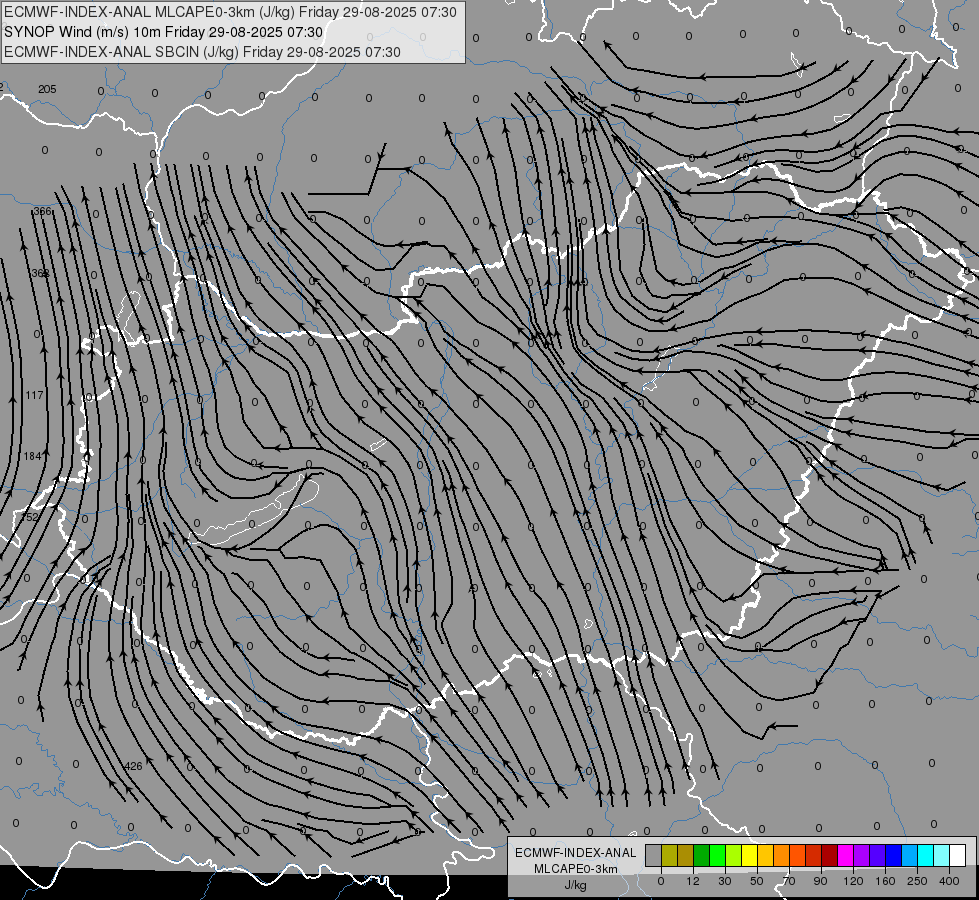Image resolution: width=979 pixels, height=900 pixels.
Task: Click the MLCAPE0-3km title line in the header
Action: point(230,12)
